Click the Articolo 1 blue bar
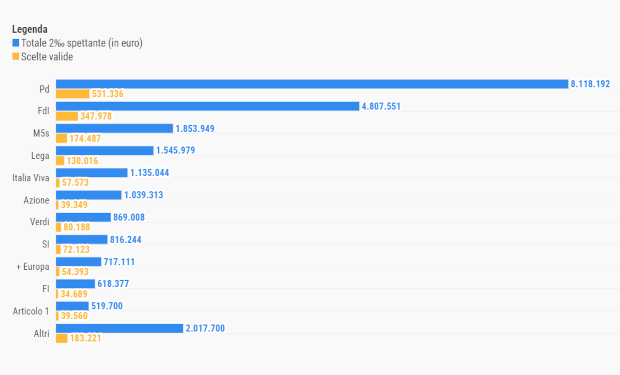The height and width of the screenshot is (375, 620). point(72,306)
